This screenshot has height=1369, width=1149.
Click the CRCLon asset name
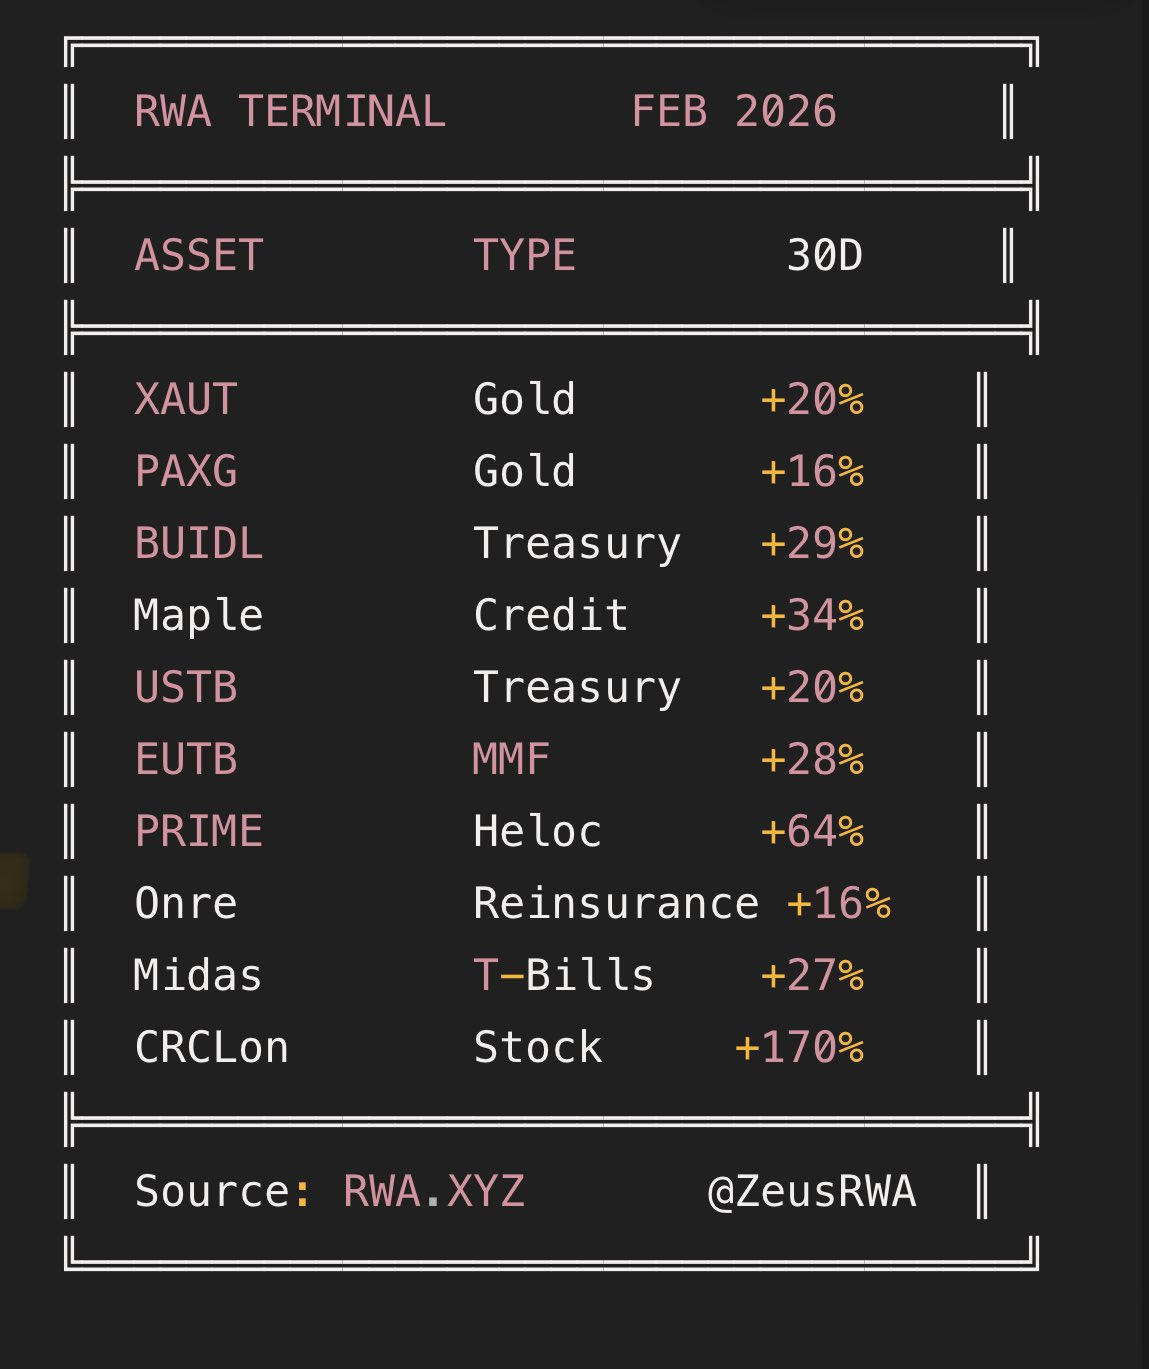[x=212, y=1047]
